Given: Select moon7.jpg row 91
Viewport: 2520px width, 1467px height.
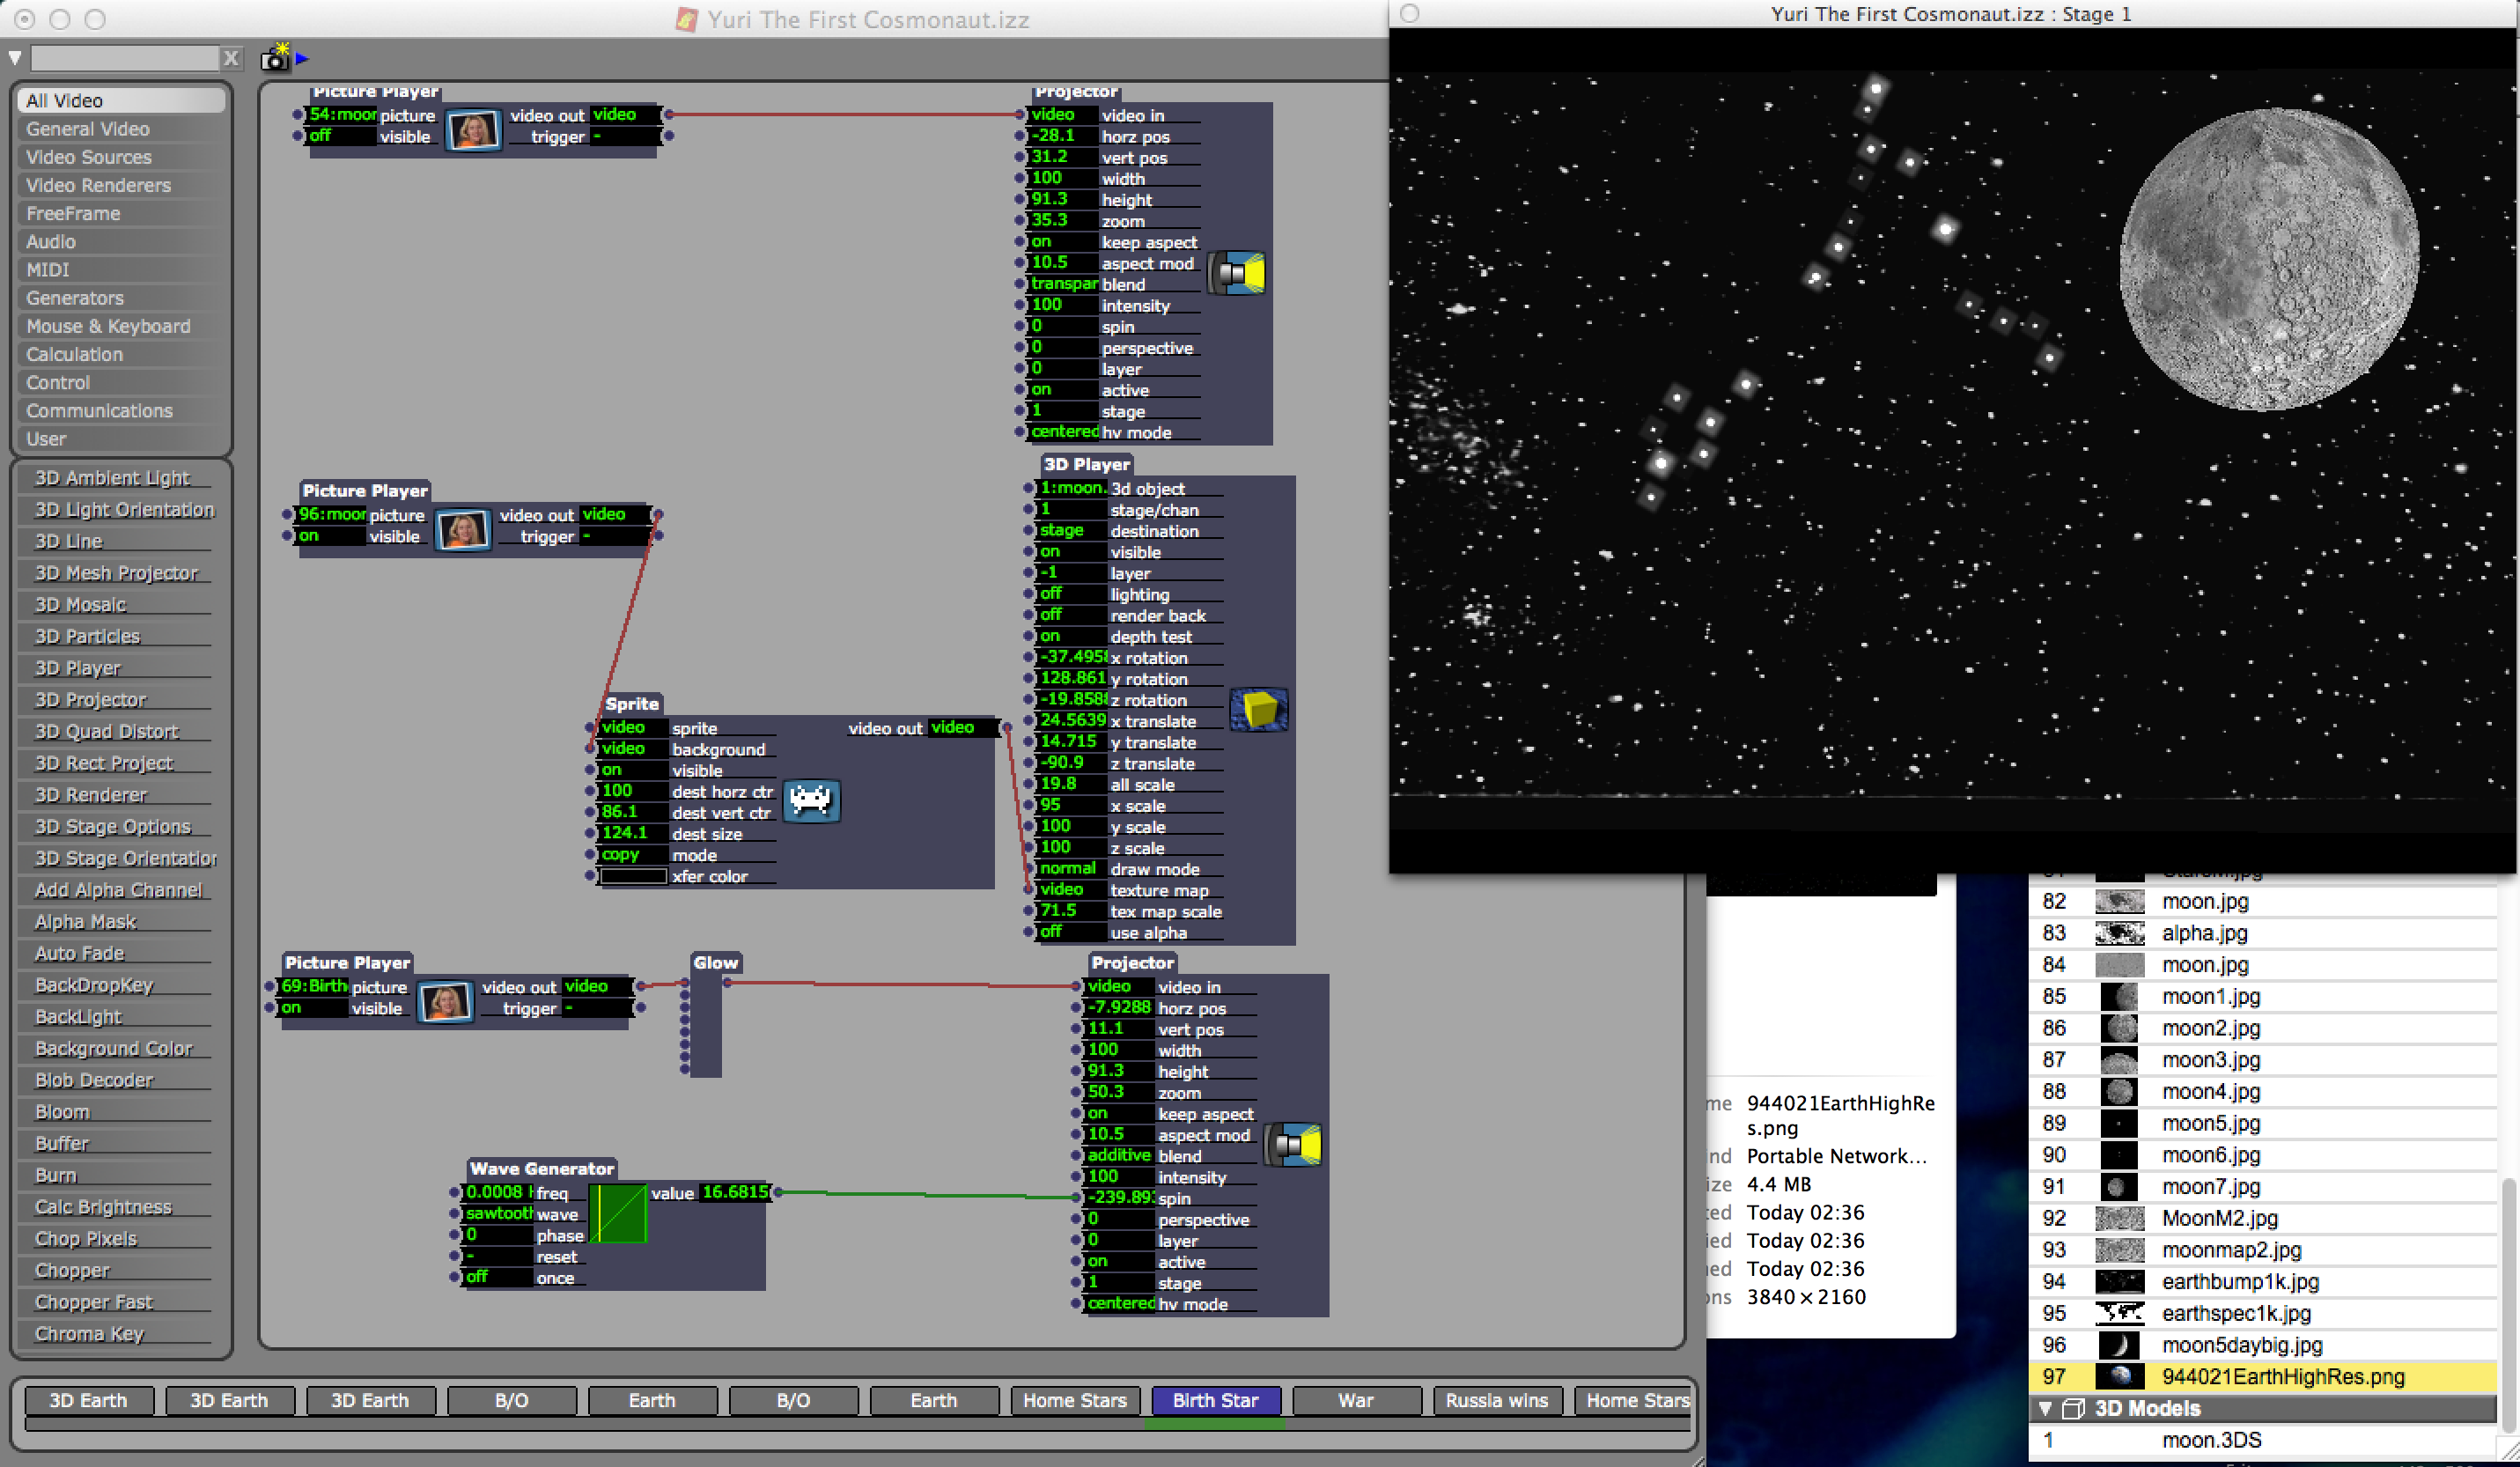Looking at the screenshot, I should click(x=2262, y=1186).
